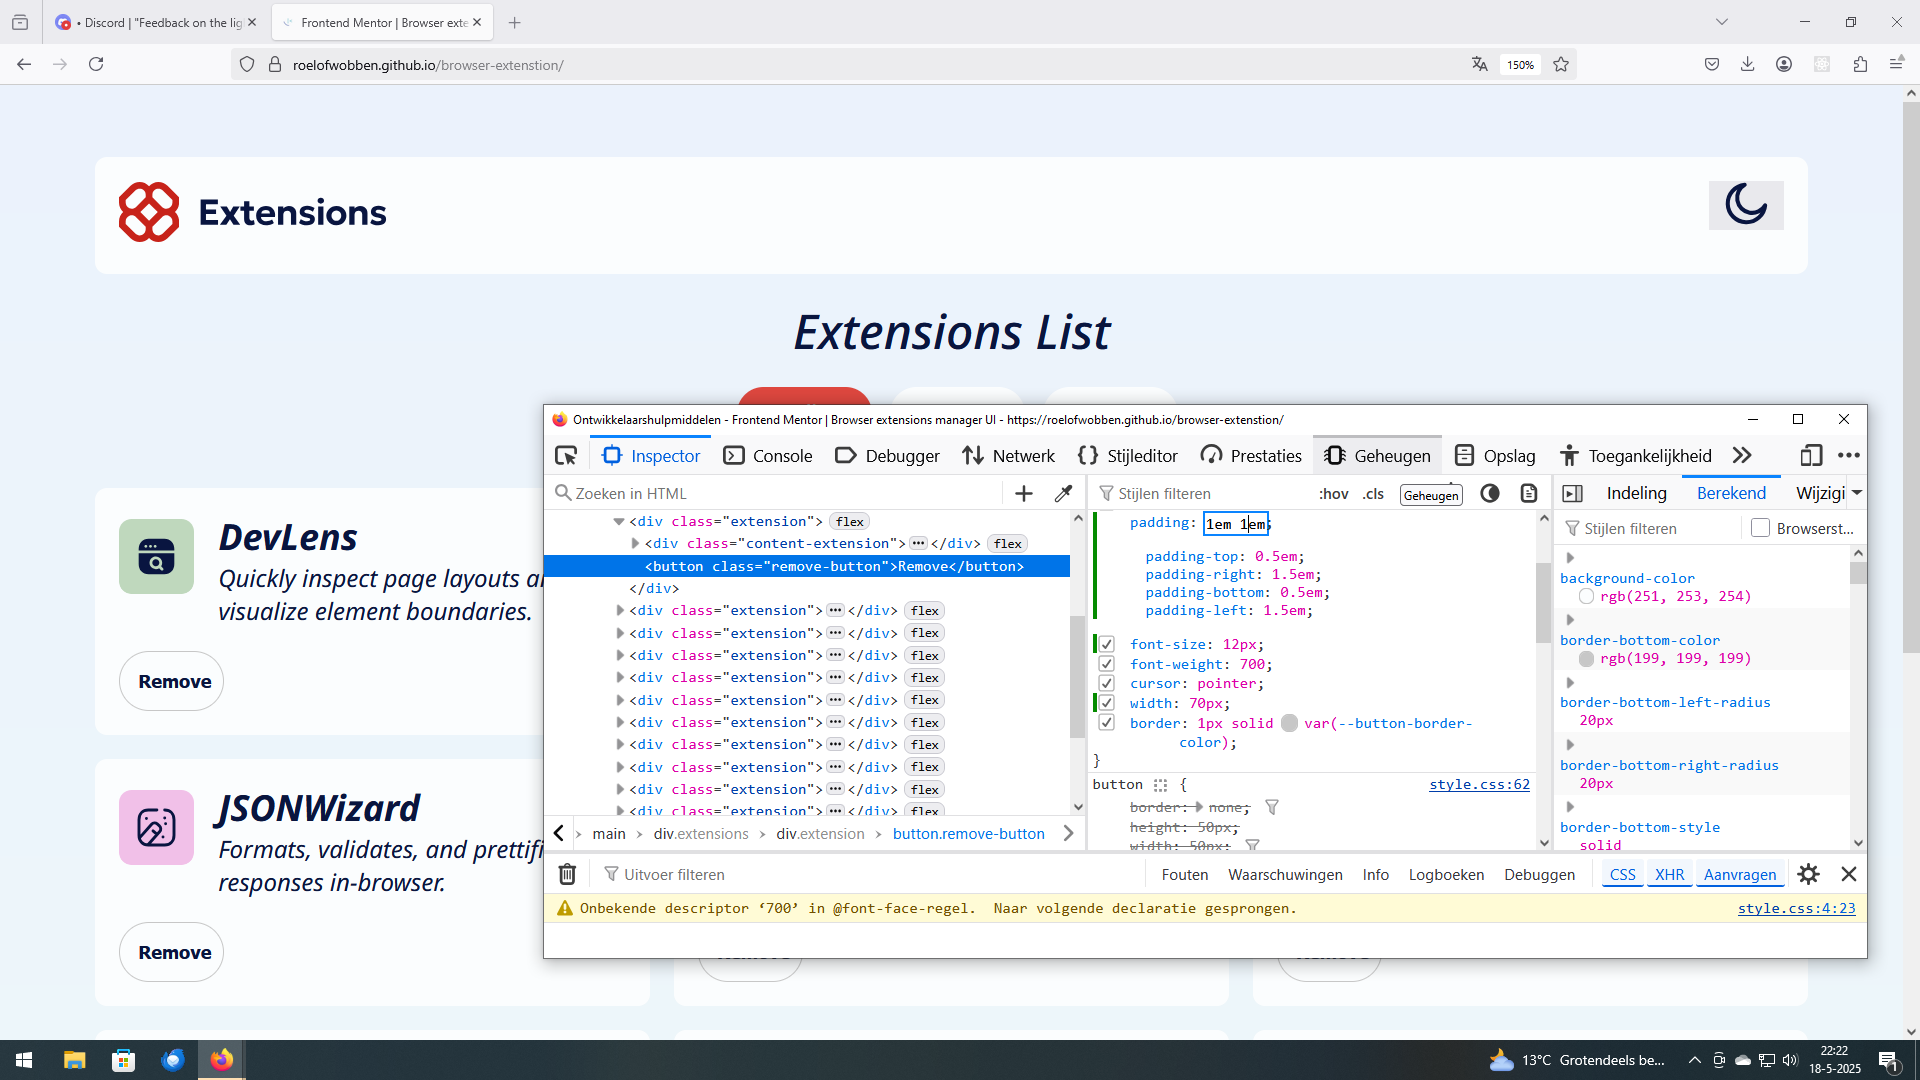Click the border color swatch in rules
This screenshot has width=1920, height=1080.
1289,723
